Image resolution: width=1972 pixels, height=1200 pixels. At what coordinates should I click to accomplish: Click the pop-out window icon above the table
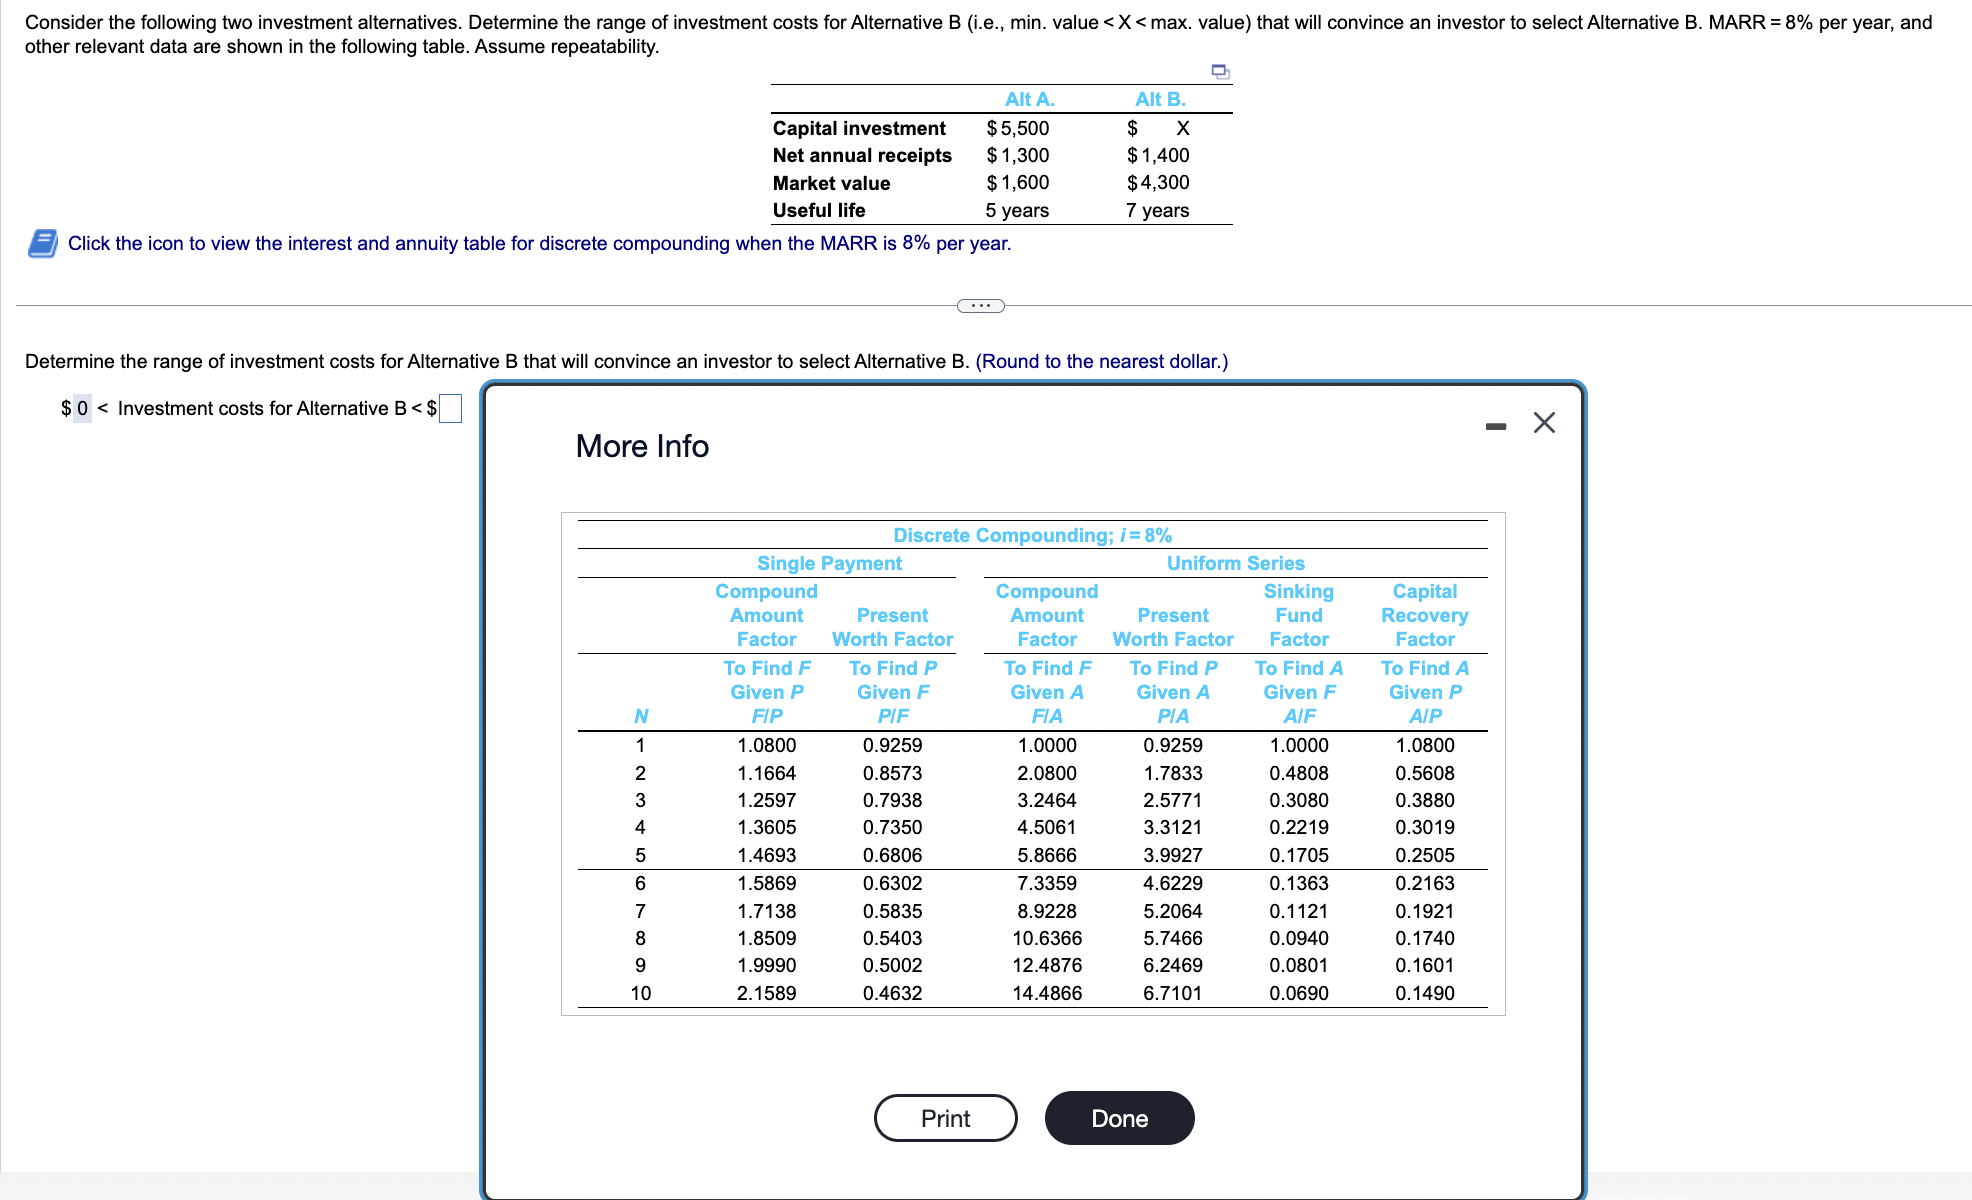click(1219, 71)
